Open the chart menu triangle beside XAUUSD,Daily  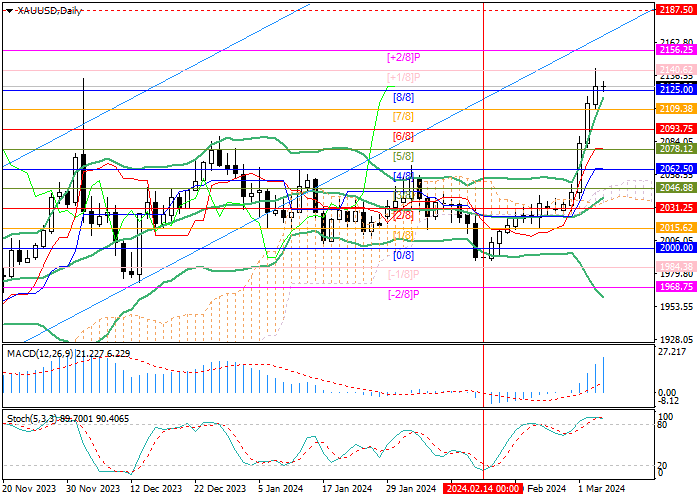[x=9, y=11]
